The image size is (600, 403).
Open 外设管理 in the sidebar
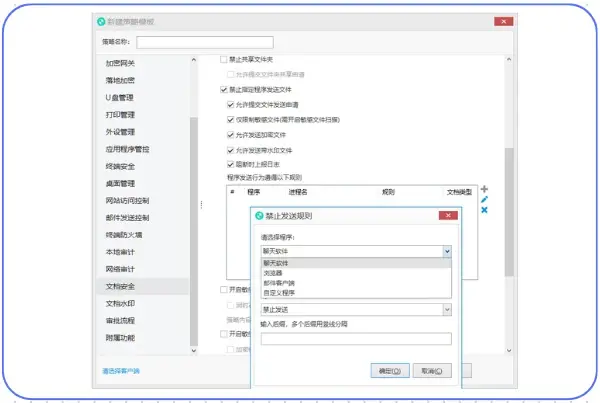[x=120, y=132]
